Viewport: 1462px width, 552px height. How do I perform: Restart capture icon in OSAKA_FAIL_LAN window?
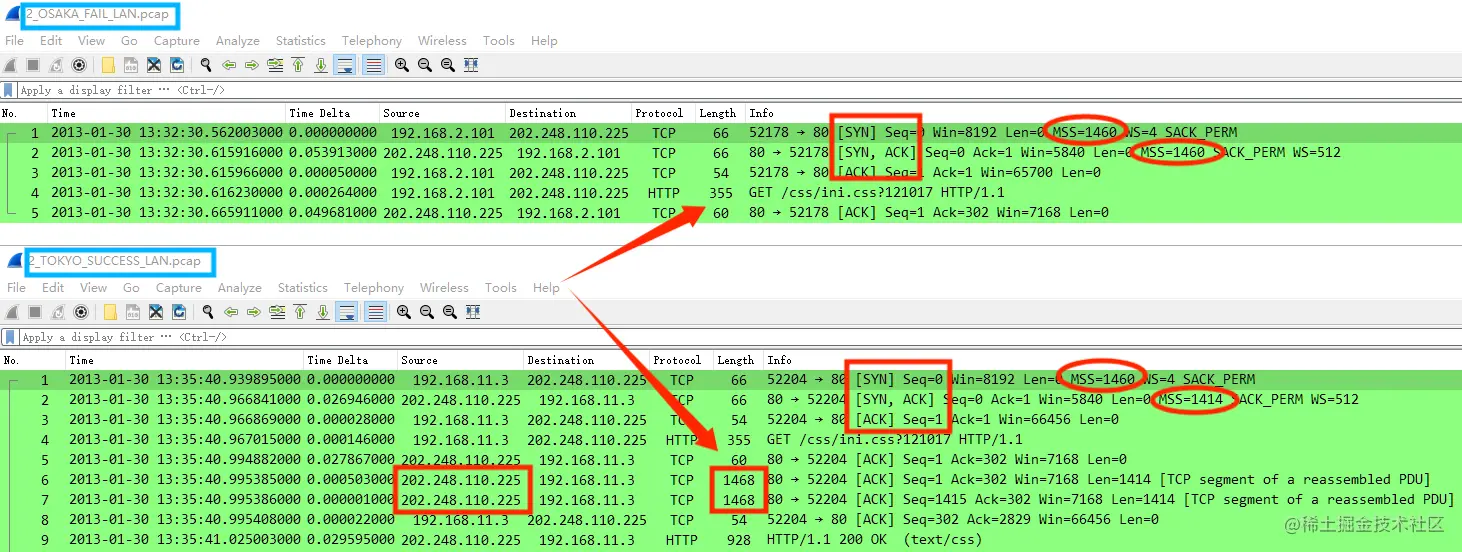tap(55, 65)
